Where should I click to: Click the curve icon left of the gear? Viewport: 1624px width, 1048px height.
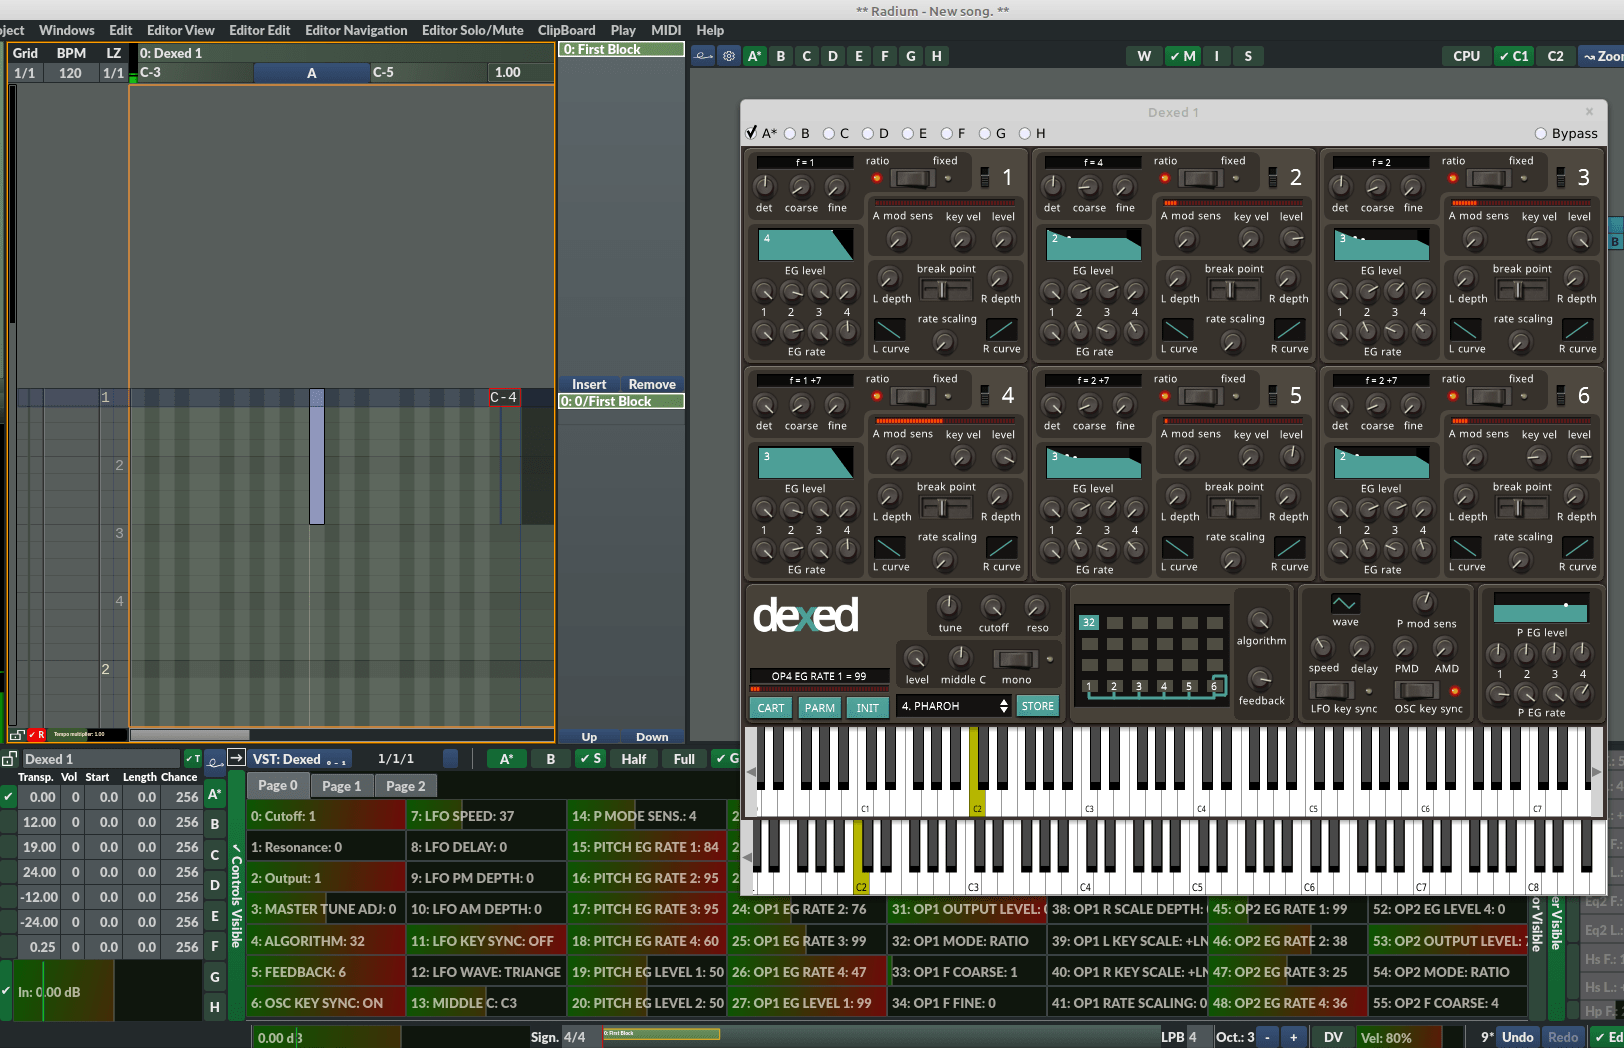coord(704,56)
